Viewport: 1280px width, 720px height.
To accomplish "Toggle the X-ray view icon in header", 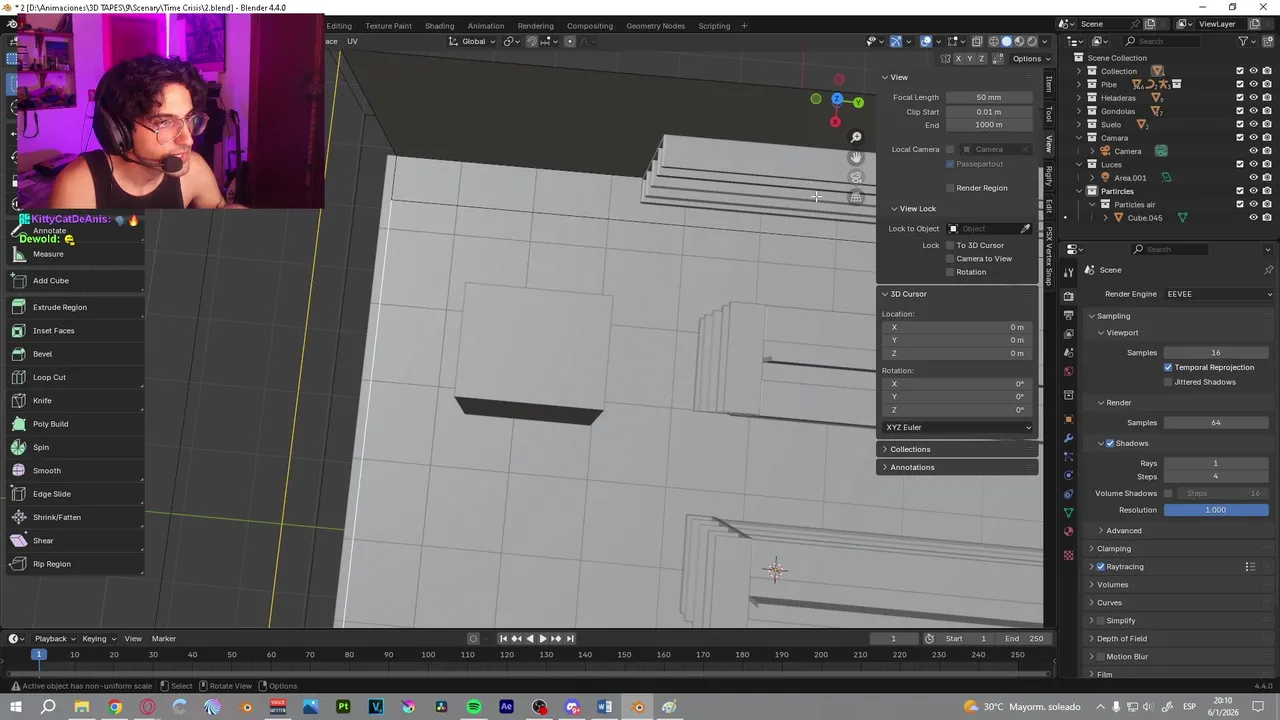I will [x=977, y=41].
